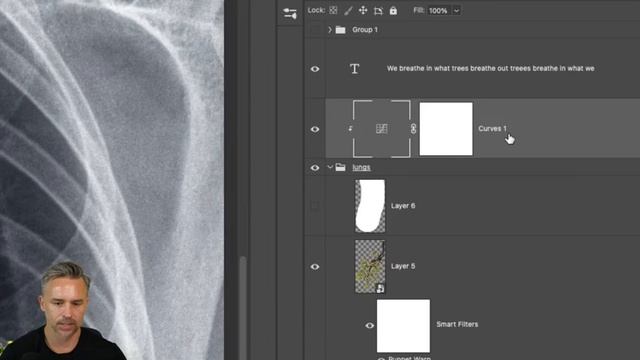The height and width of the screenshot is (360, 640).
Task: Lock position move icon
Action: (x=363, y=10)
